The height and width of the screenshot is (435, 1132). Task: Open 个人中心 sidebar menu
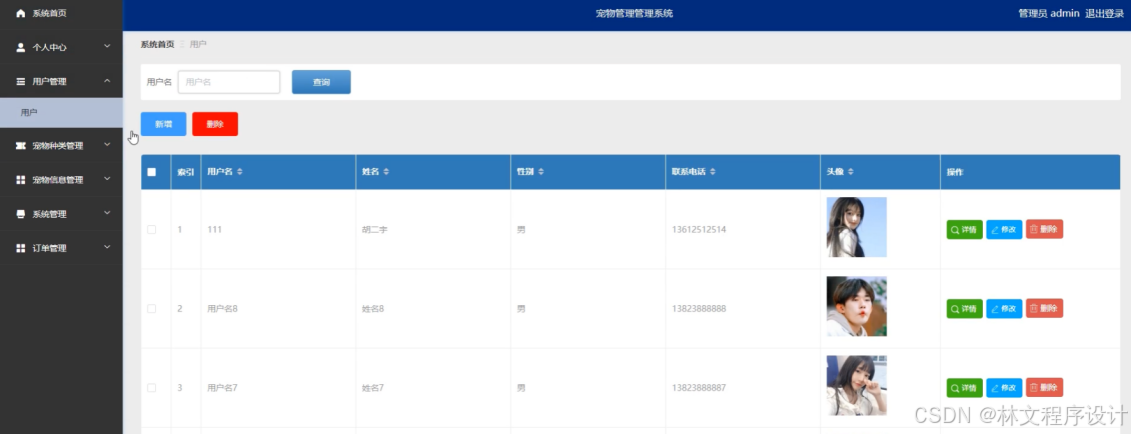pos(61,47)
